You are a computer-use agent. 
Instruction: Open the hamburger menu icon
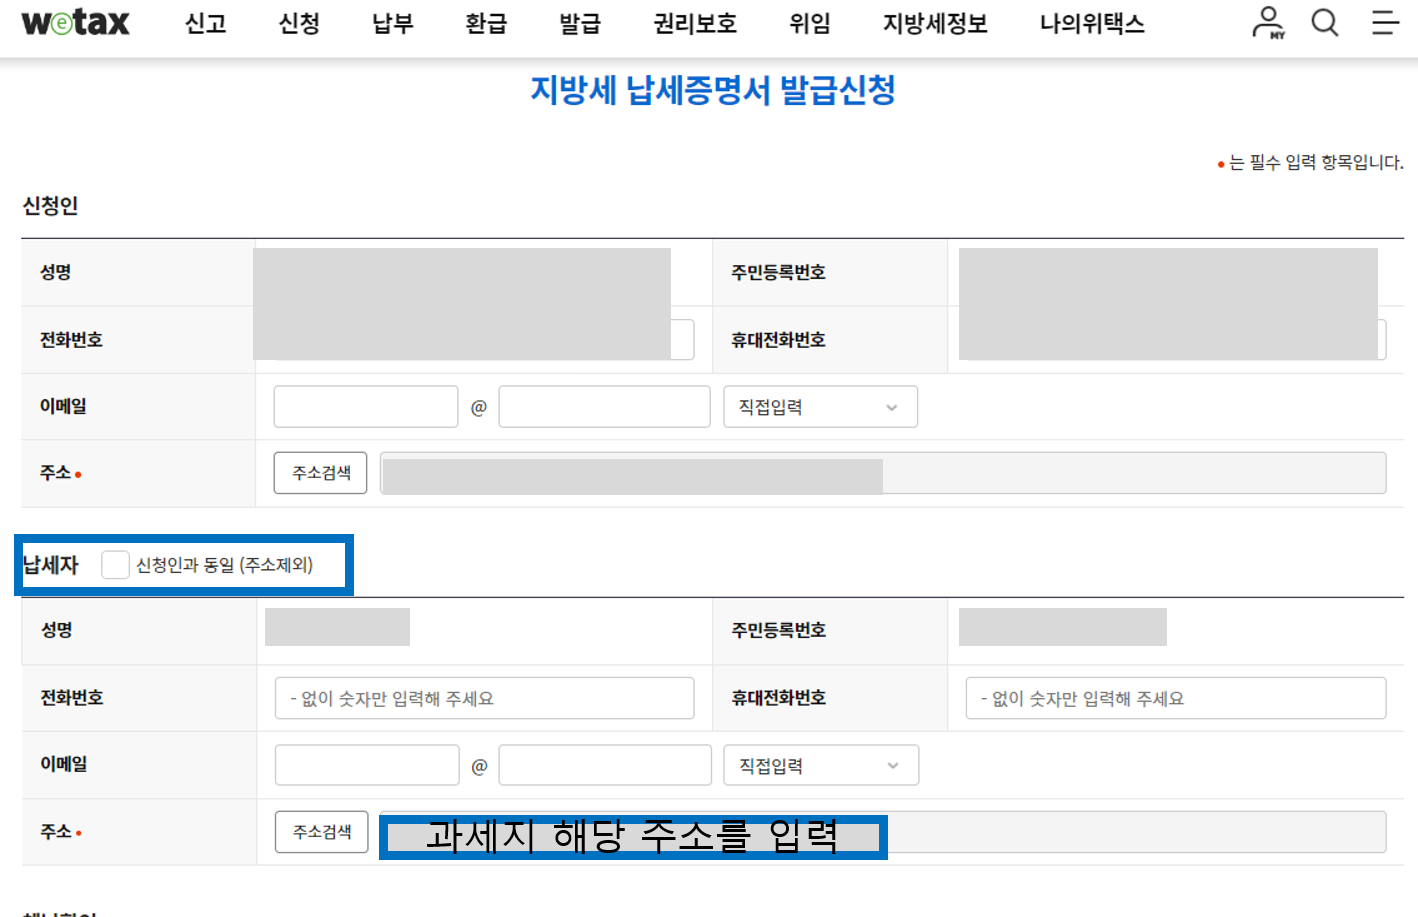[x=1384, y=22]
